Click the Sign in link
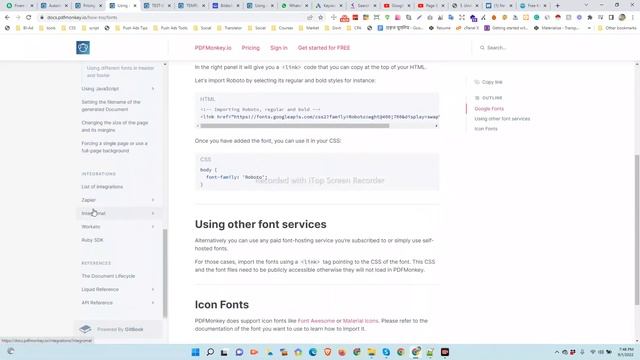 [x=279, y=48]
